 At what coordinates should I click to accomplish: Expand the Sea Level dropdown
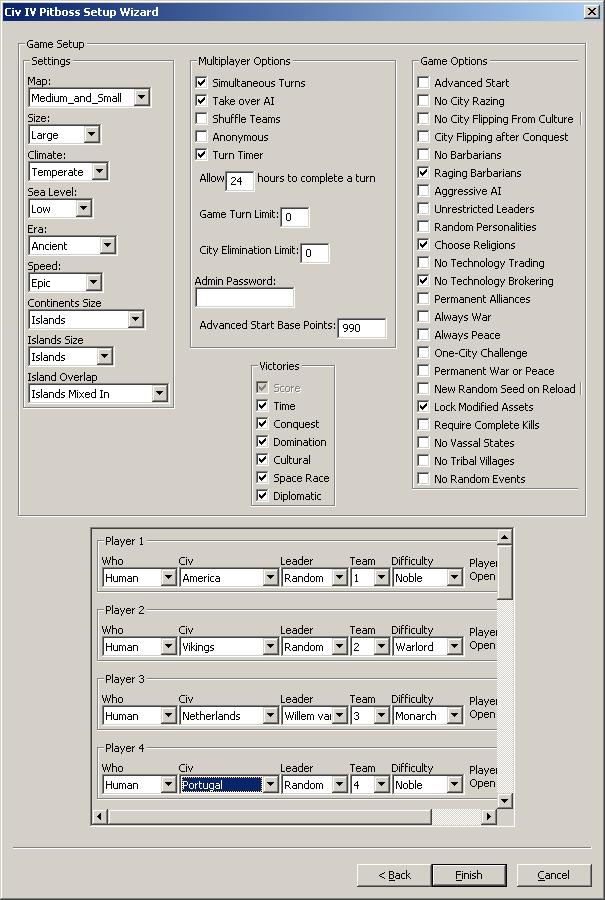(83, 209)
